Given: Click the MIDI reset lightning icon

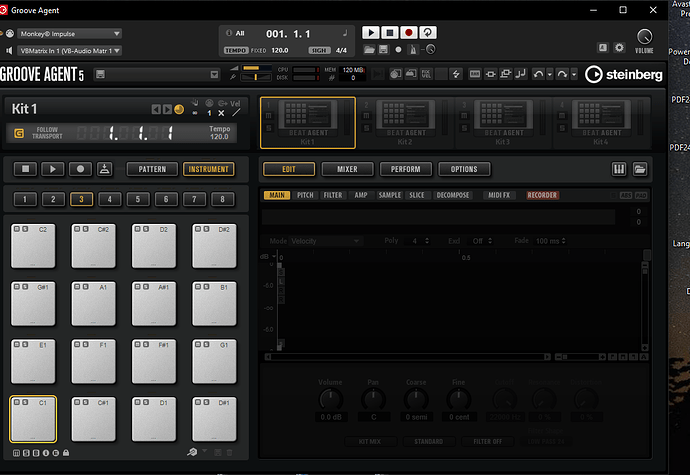Looking at the screenshot, I should (x=456, y=74).
